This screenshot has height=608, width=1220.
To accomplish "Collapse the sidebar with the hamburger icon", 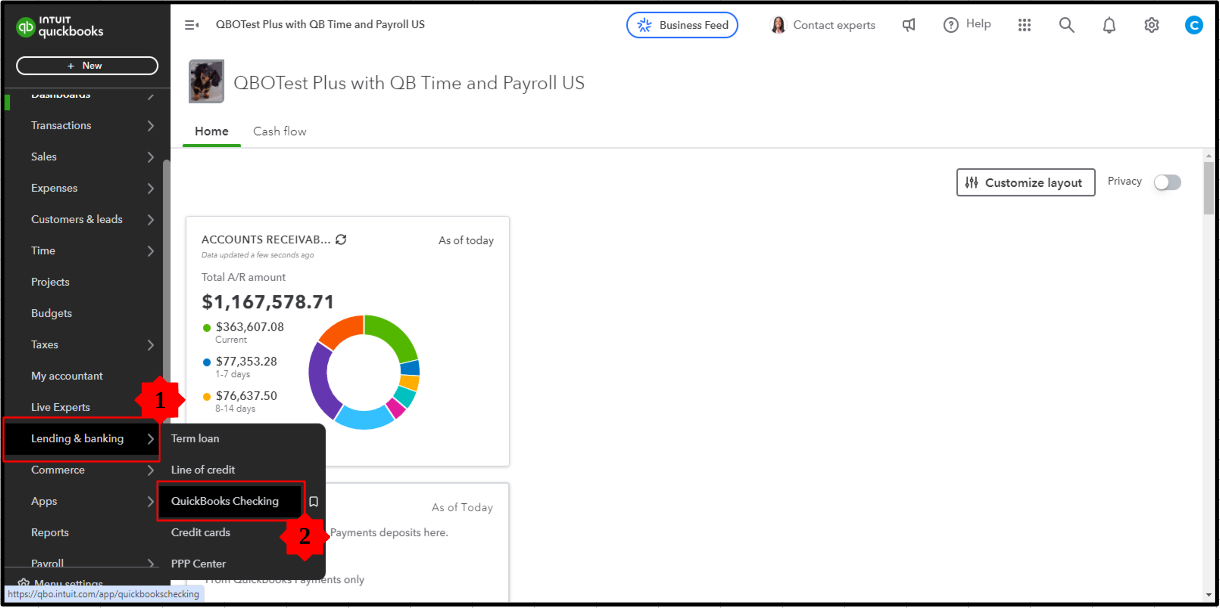I will coord(191,24).
